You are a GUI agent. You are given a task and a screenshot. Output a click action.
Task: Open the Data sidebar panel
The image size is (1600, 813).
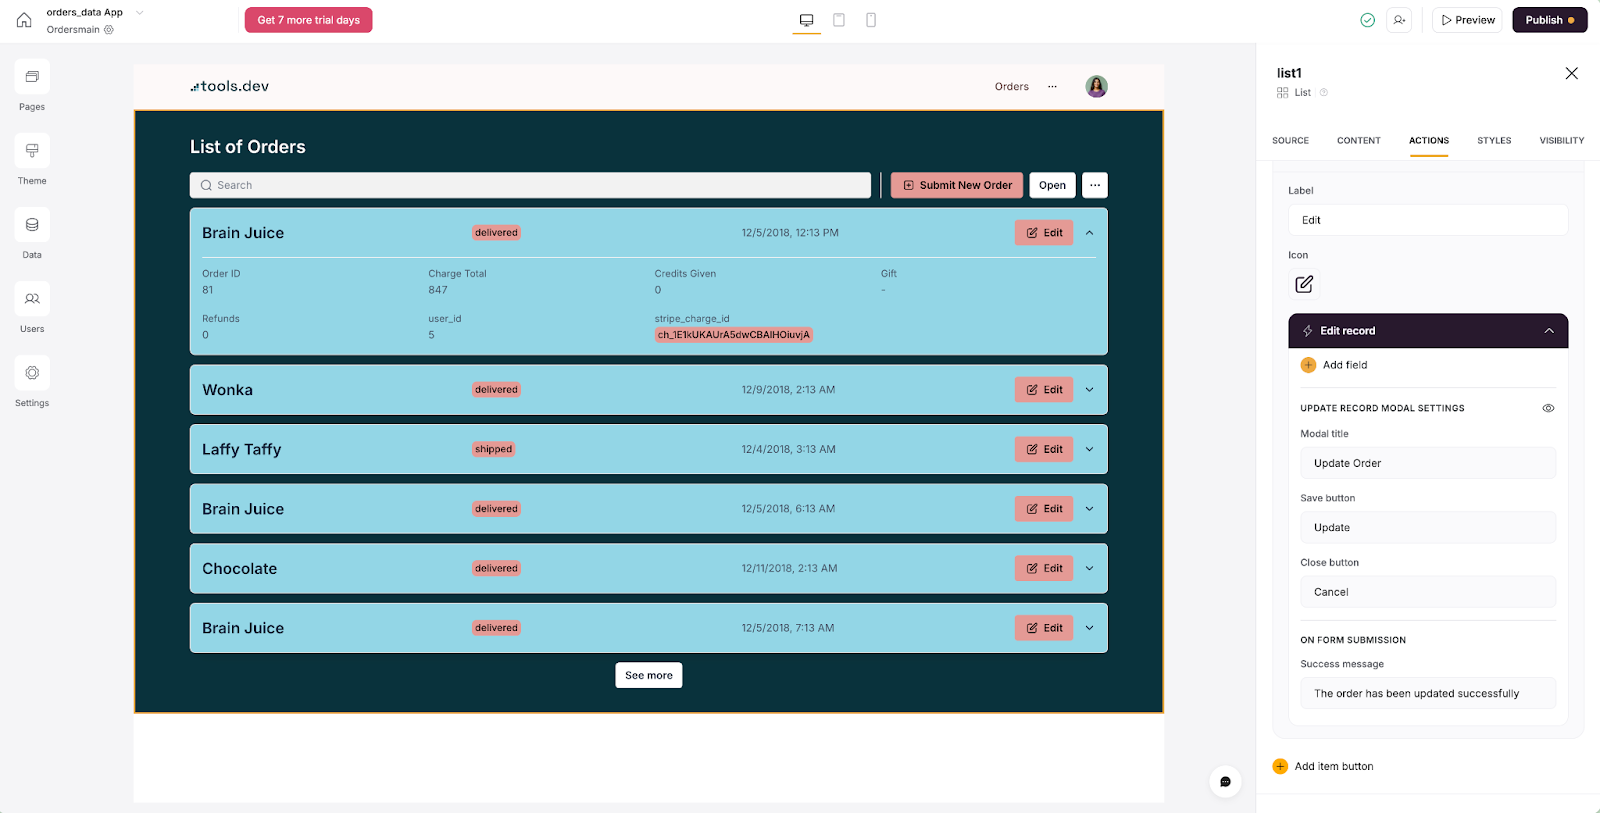[x=32, y=225]
